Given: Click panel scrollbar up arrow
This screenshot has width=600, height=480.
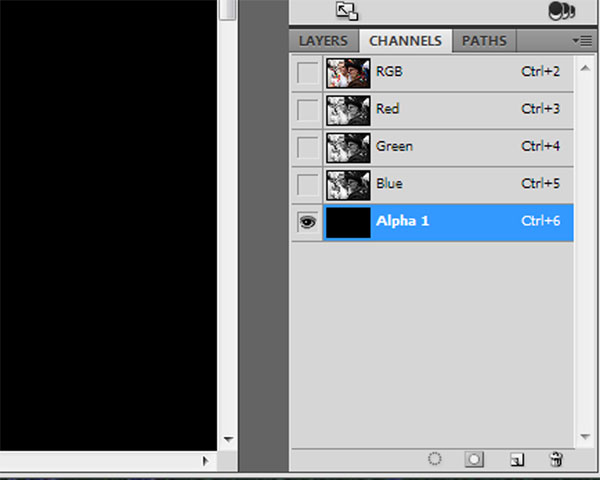Looking at the screenshot, I should tap(585, 68).
